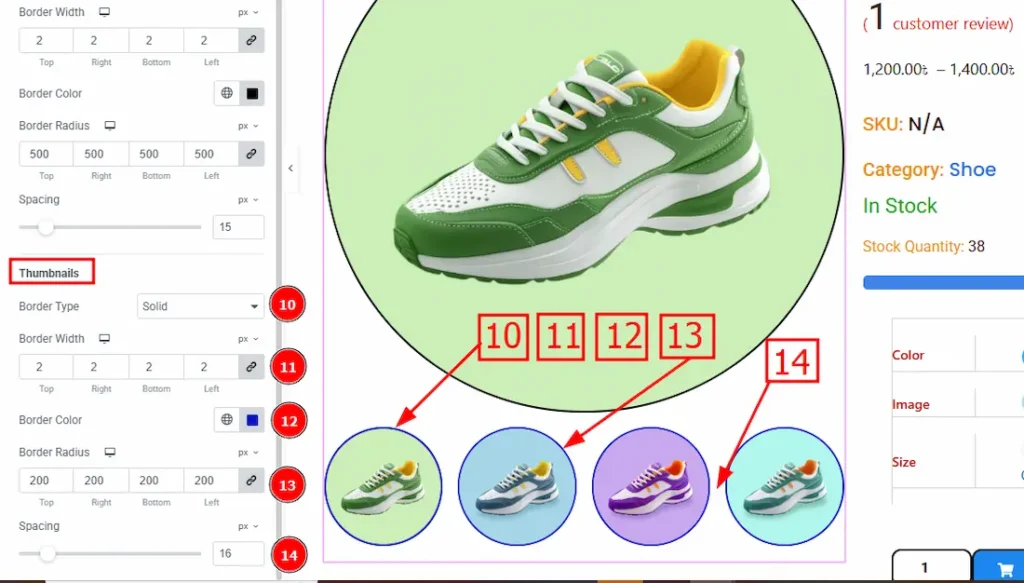Image resolution: width=1024 pixels, height=583 pixels.
Task: Click the blue add-to-cart icon button
Action: click(998, 566)
